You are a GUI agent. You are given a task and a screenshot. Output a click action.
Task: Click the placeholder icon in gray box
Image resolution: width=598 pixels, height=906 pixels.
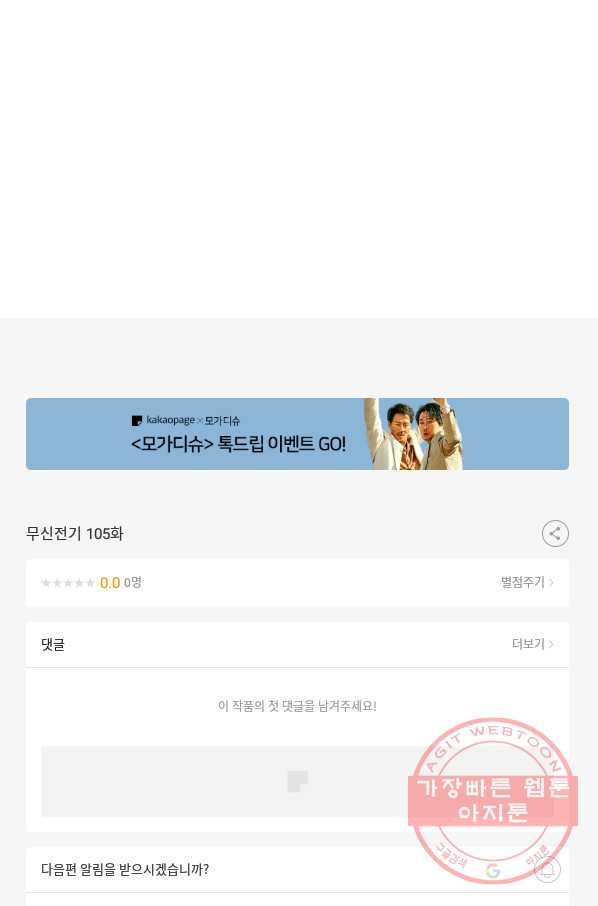298,781
